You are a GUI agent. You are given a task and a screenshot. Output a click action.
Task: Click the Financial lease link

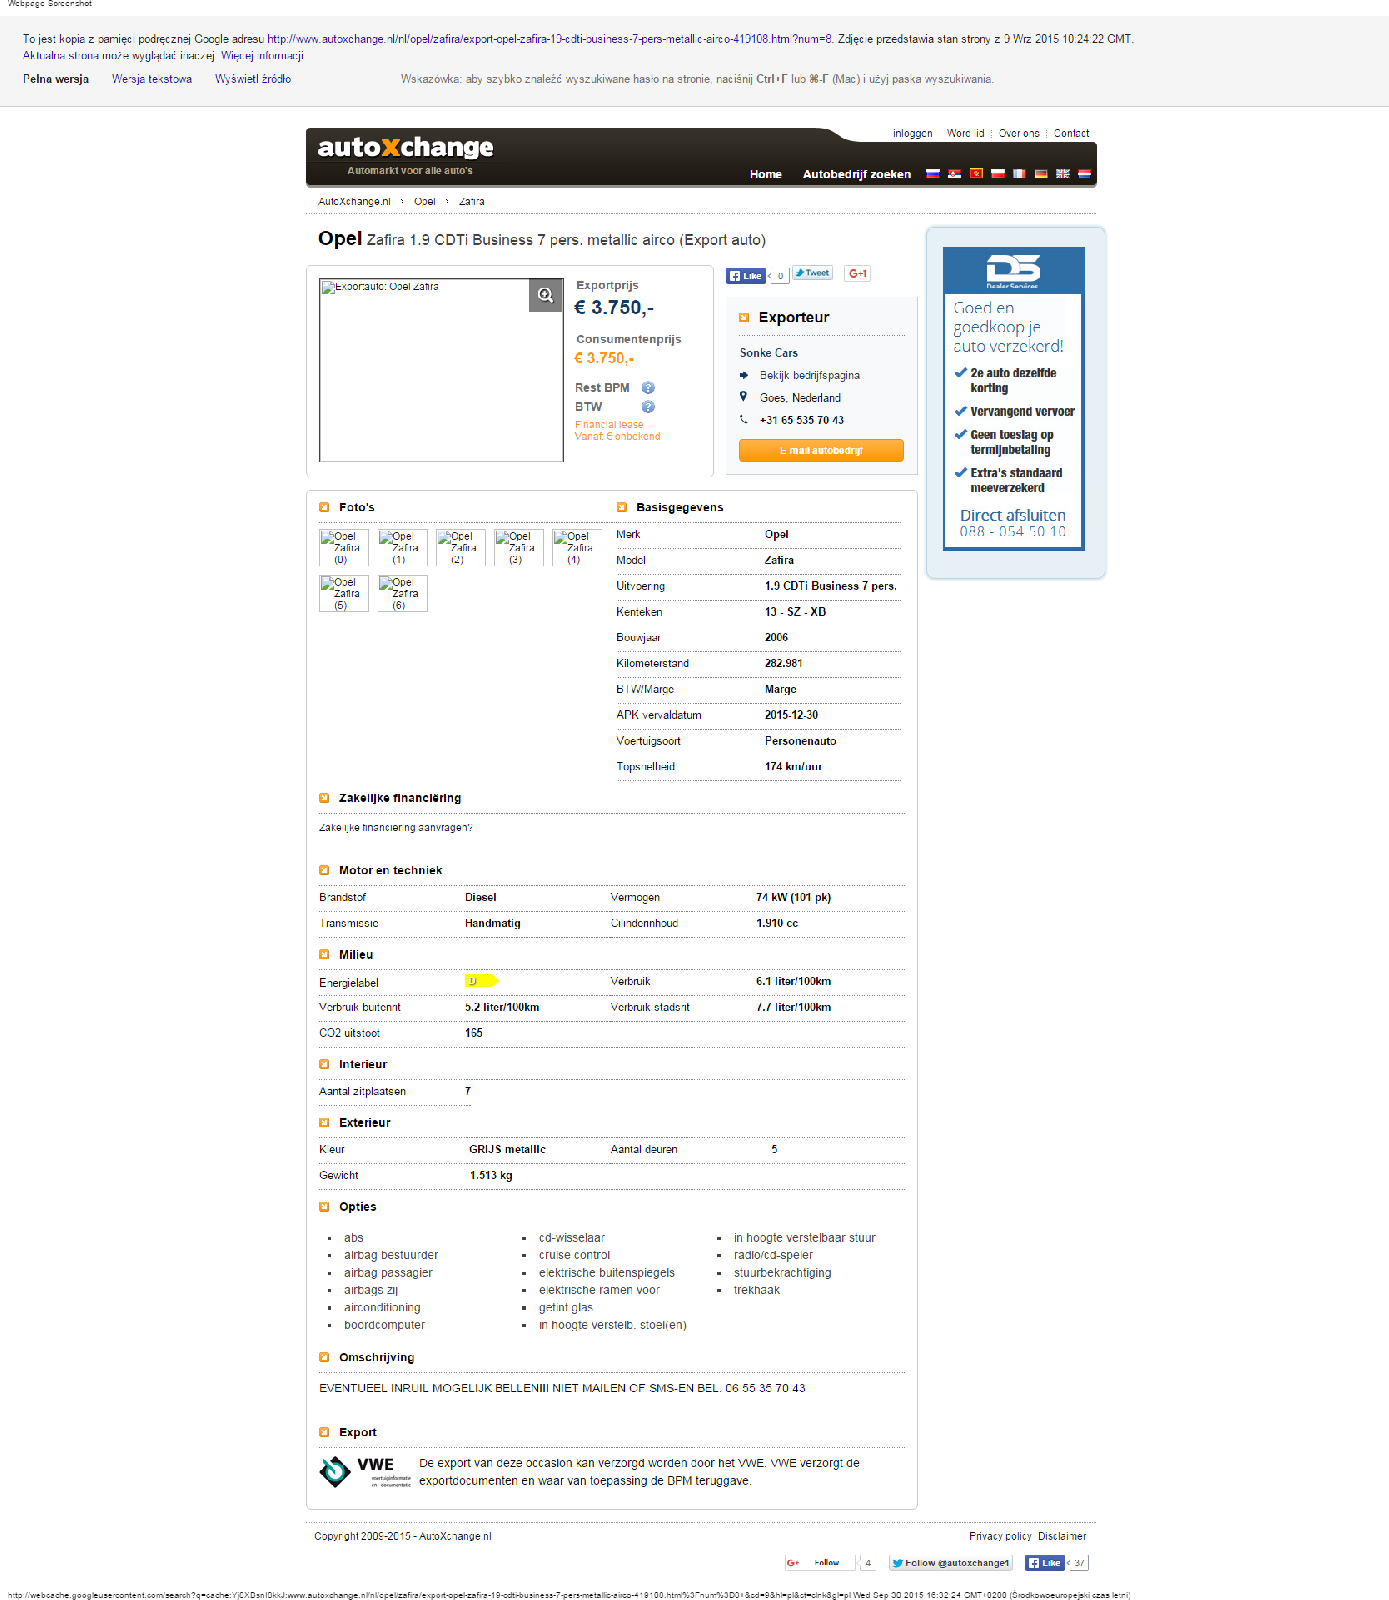coord(609,425)
